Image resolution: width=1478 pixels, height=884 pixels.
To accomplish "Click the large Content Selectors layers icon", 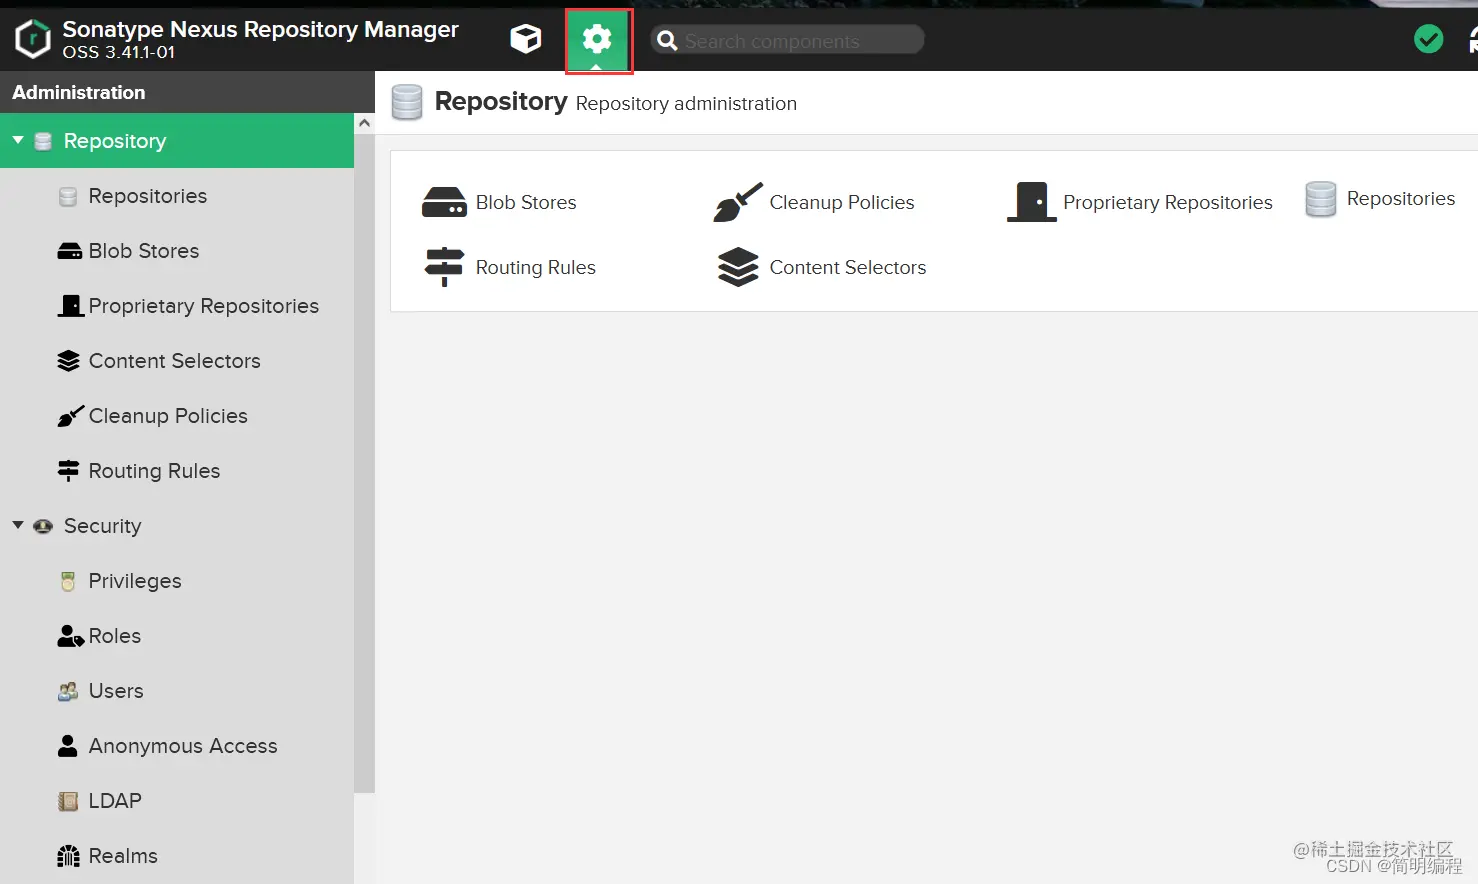I will [738, 267].
